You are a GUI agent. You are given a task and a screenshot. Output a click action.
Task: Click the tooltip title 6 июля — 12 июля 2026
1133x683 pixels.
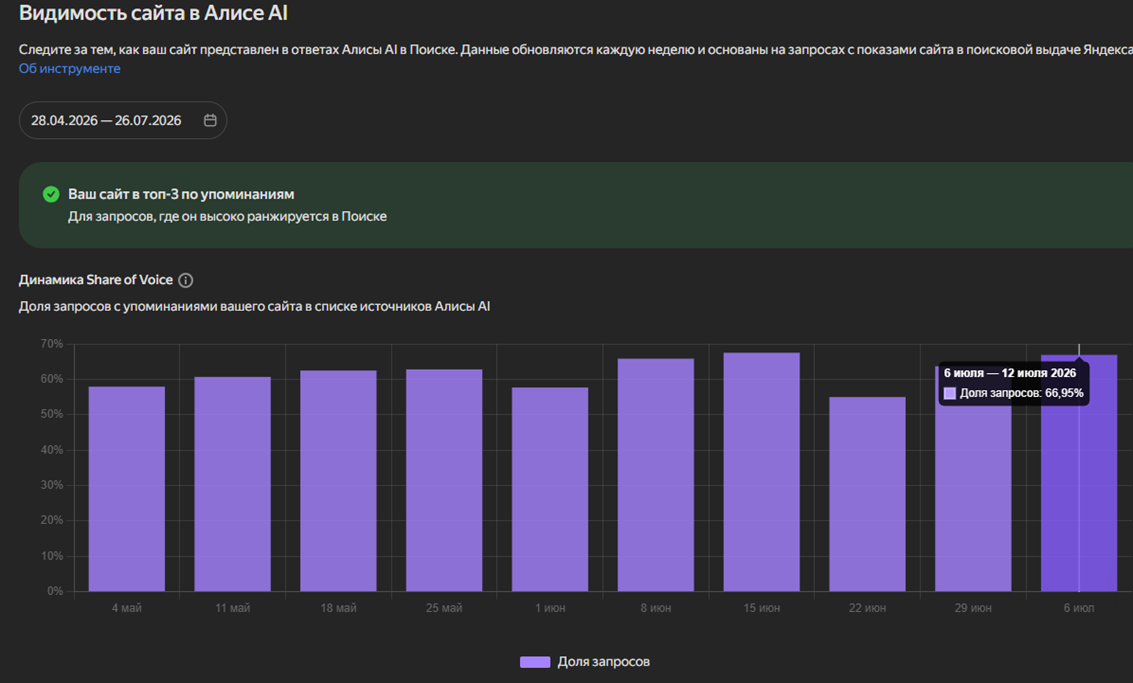1009,373
